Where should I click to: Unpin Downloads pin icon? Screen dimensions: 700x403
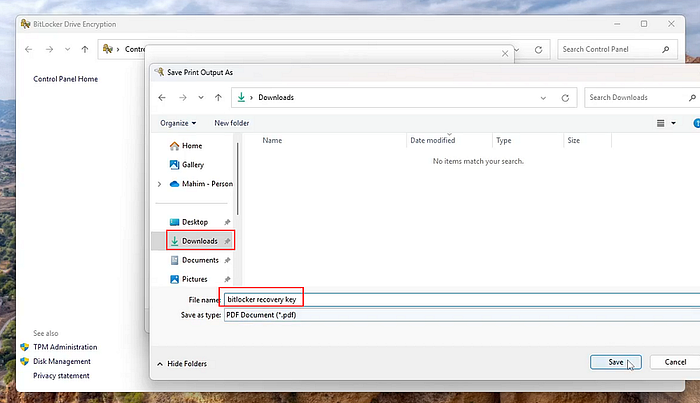(227, 241)
